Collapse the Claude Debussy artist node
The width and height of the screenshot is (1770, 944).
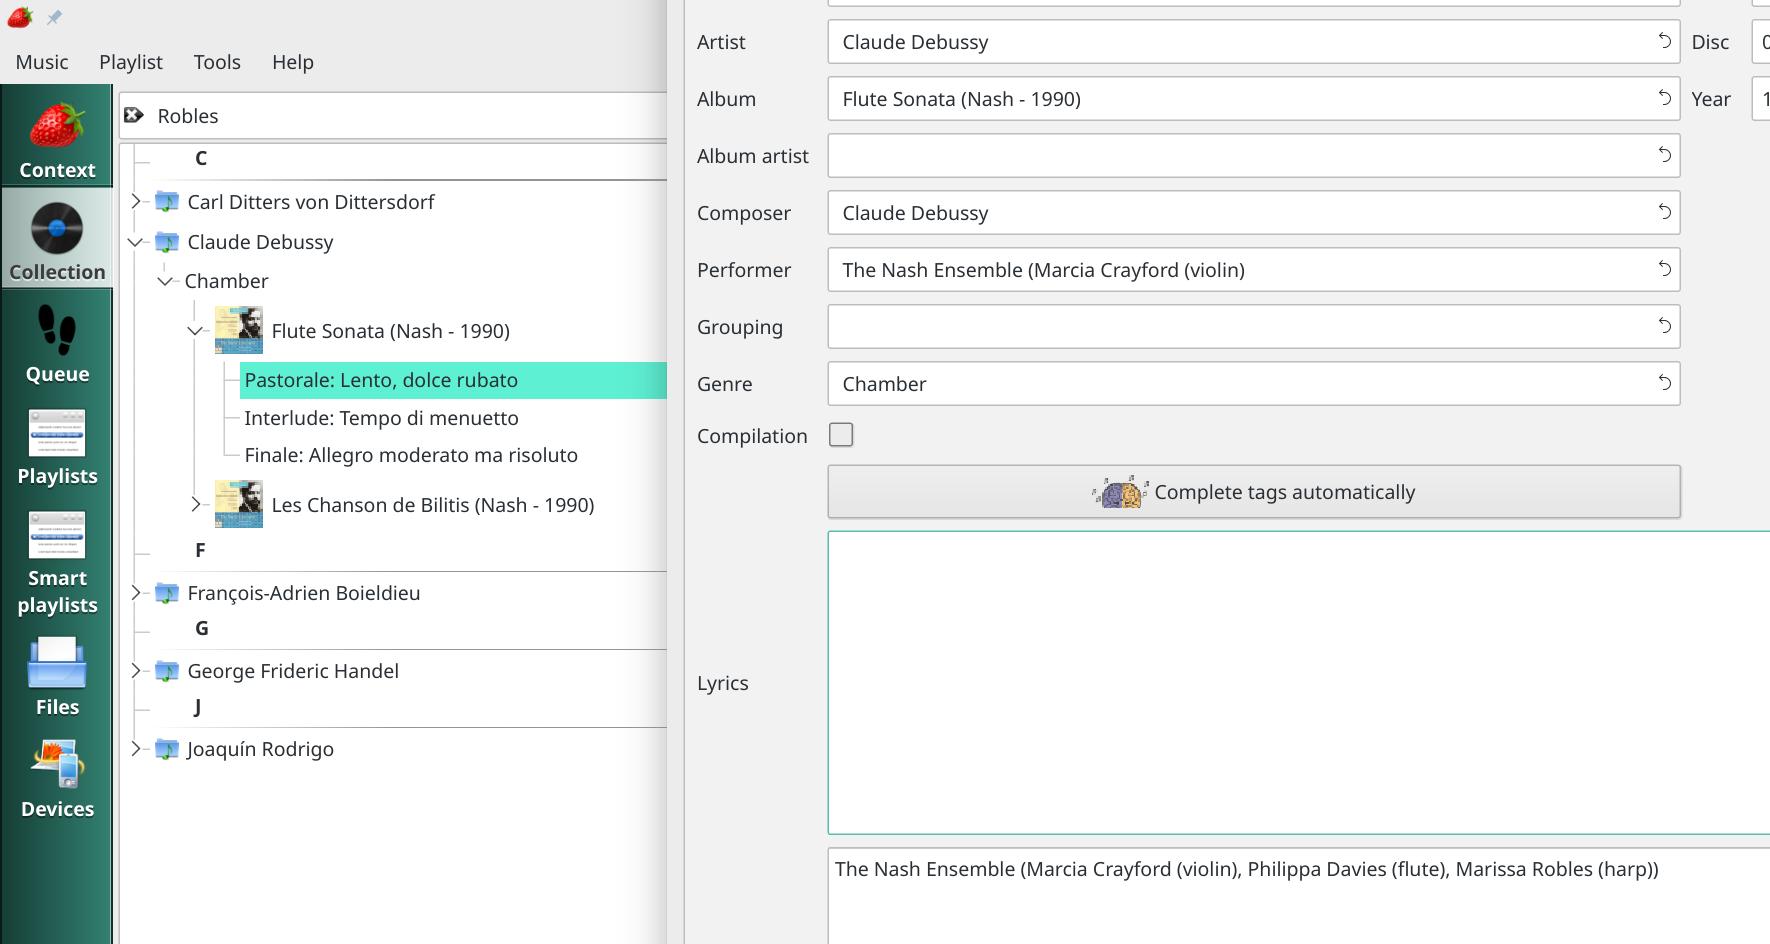tap(136, 242)
